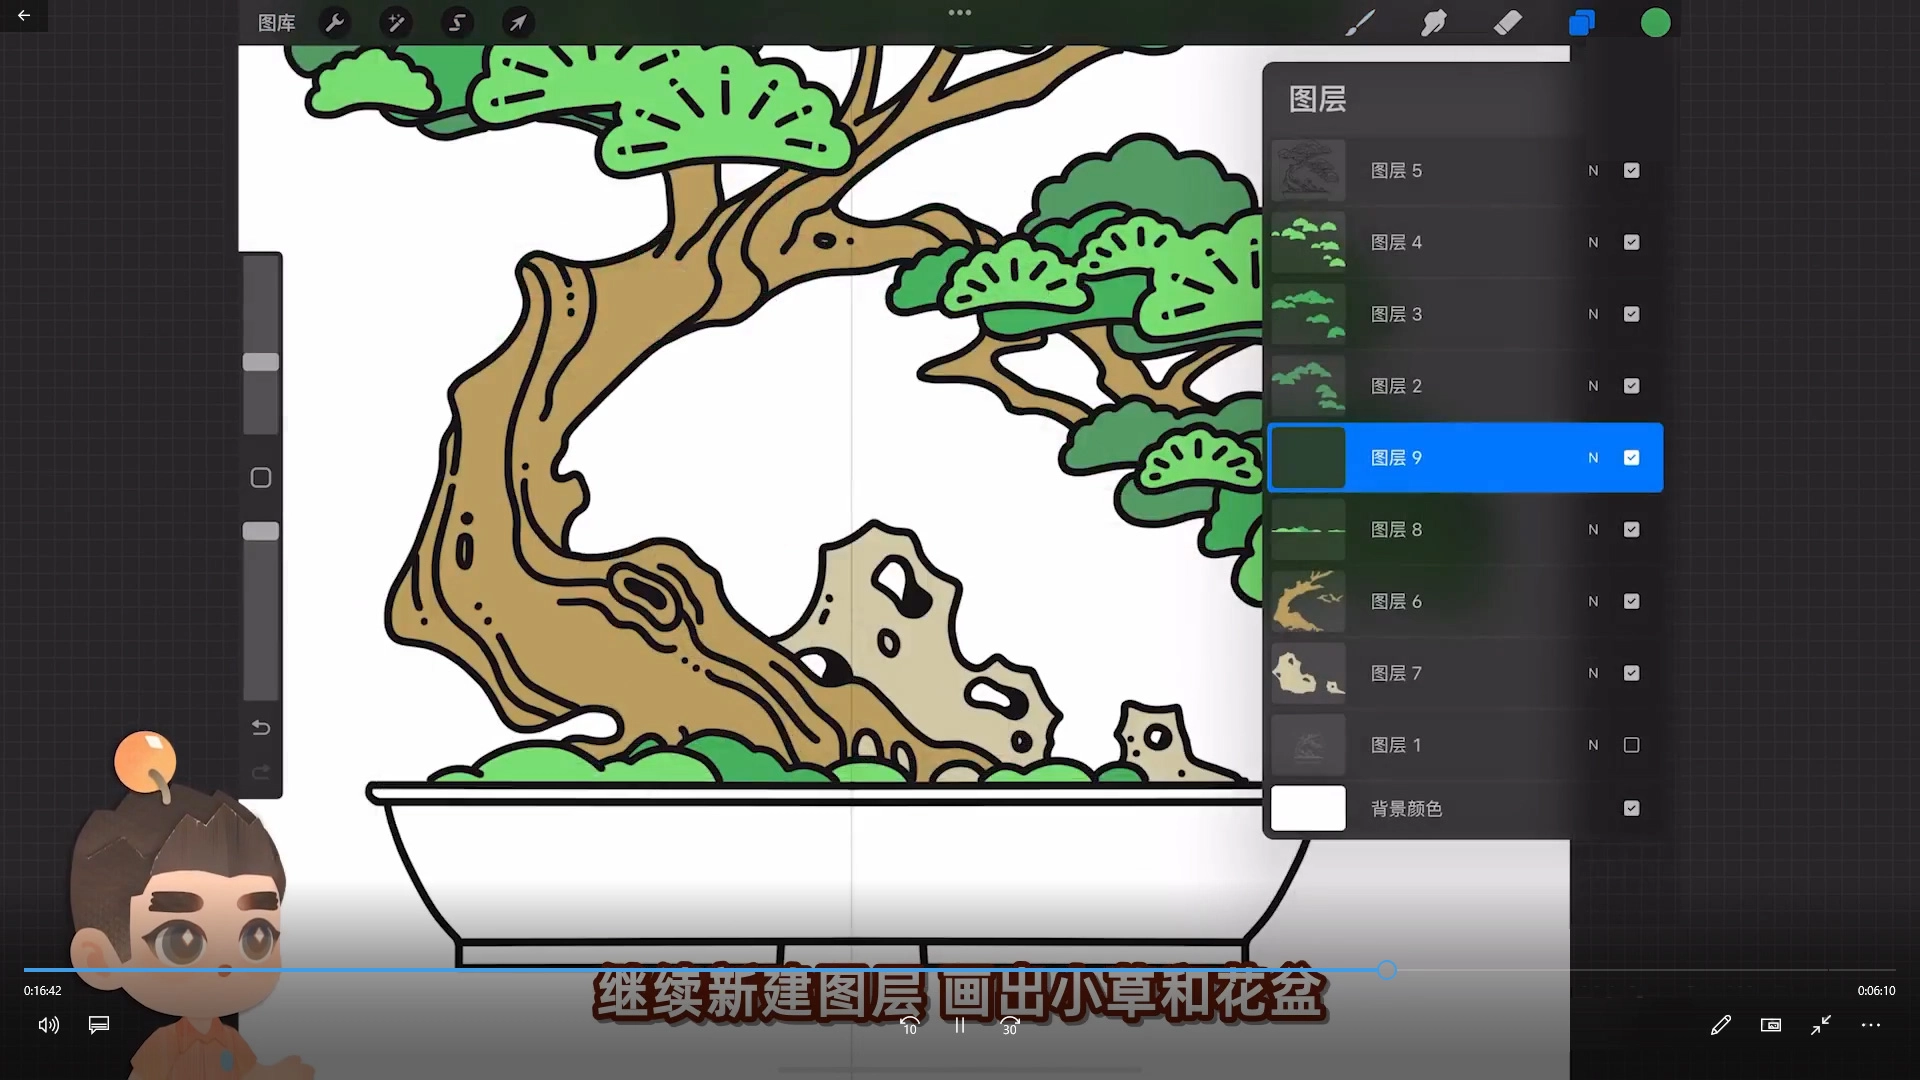
Task: Open the wrench Actions menu
Action: [x=335, y=22]
